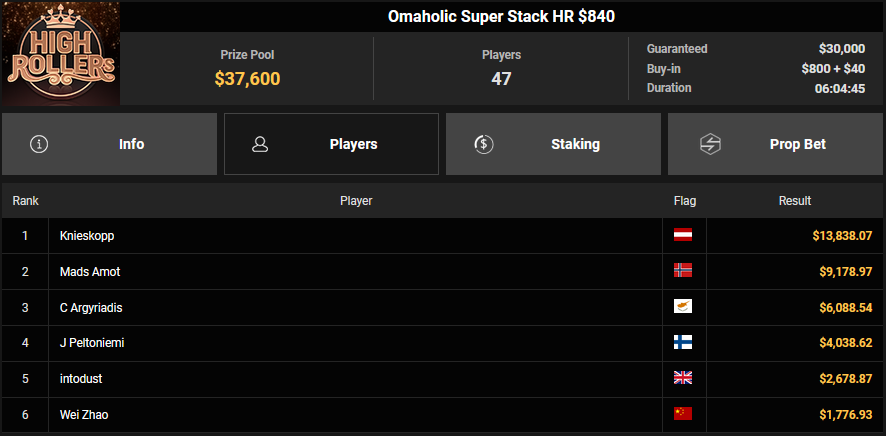The image size is (886, 436).
Task: Sort by the Result column header
Action: [795, 201]
